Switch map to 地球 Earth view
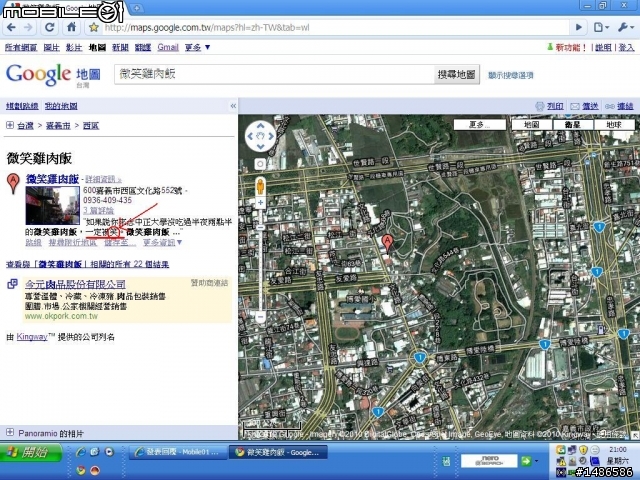The width and height of the screenshot is (640, 480). point(614,124)
